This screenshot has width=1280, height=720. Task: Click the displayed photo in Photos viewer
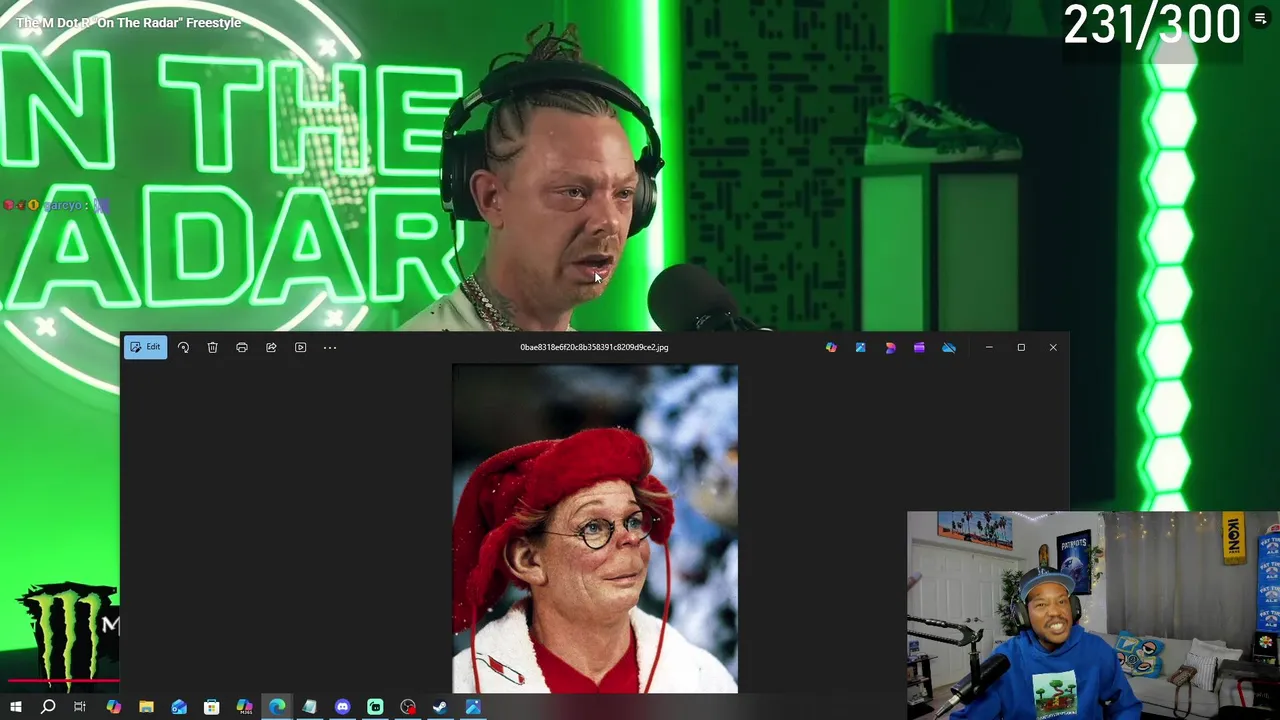tap(595, 528)
